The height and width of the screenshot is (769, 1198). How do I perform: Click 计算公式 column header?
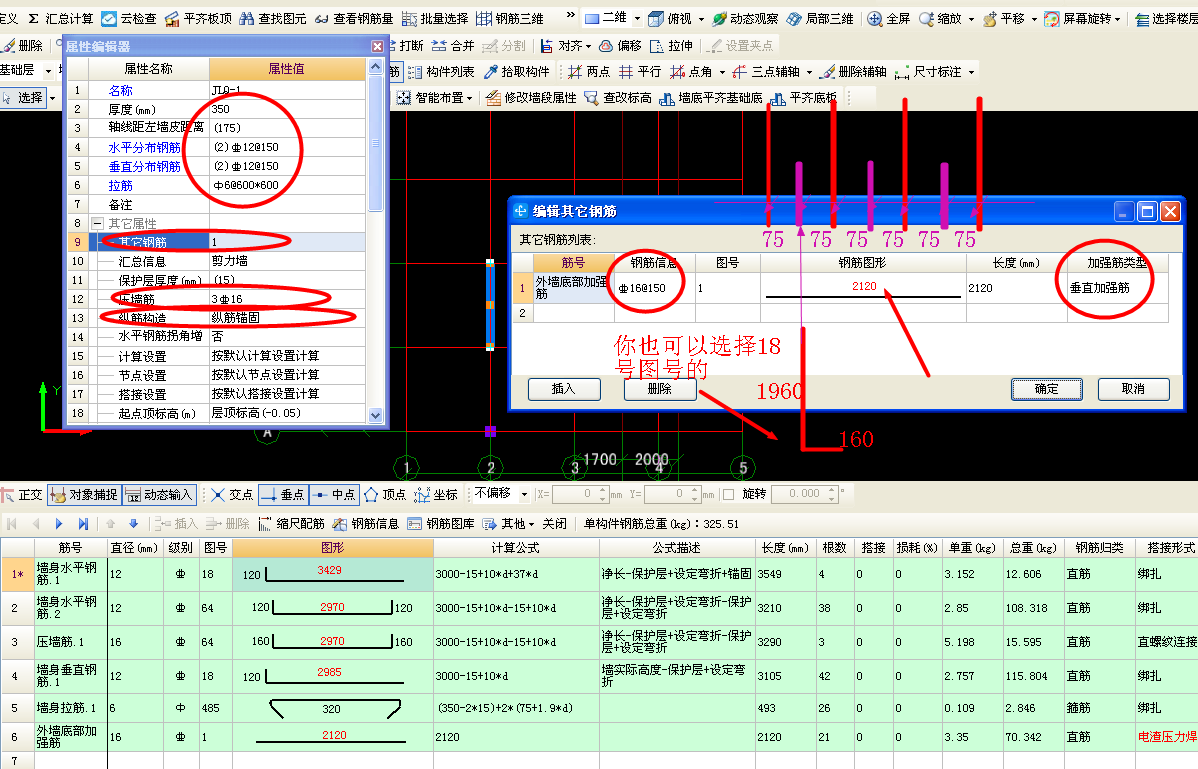(516, 548)
